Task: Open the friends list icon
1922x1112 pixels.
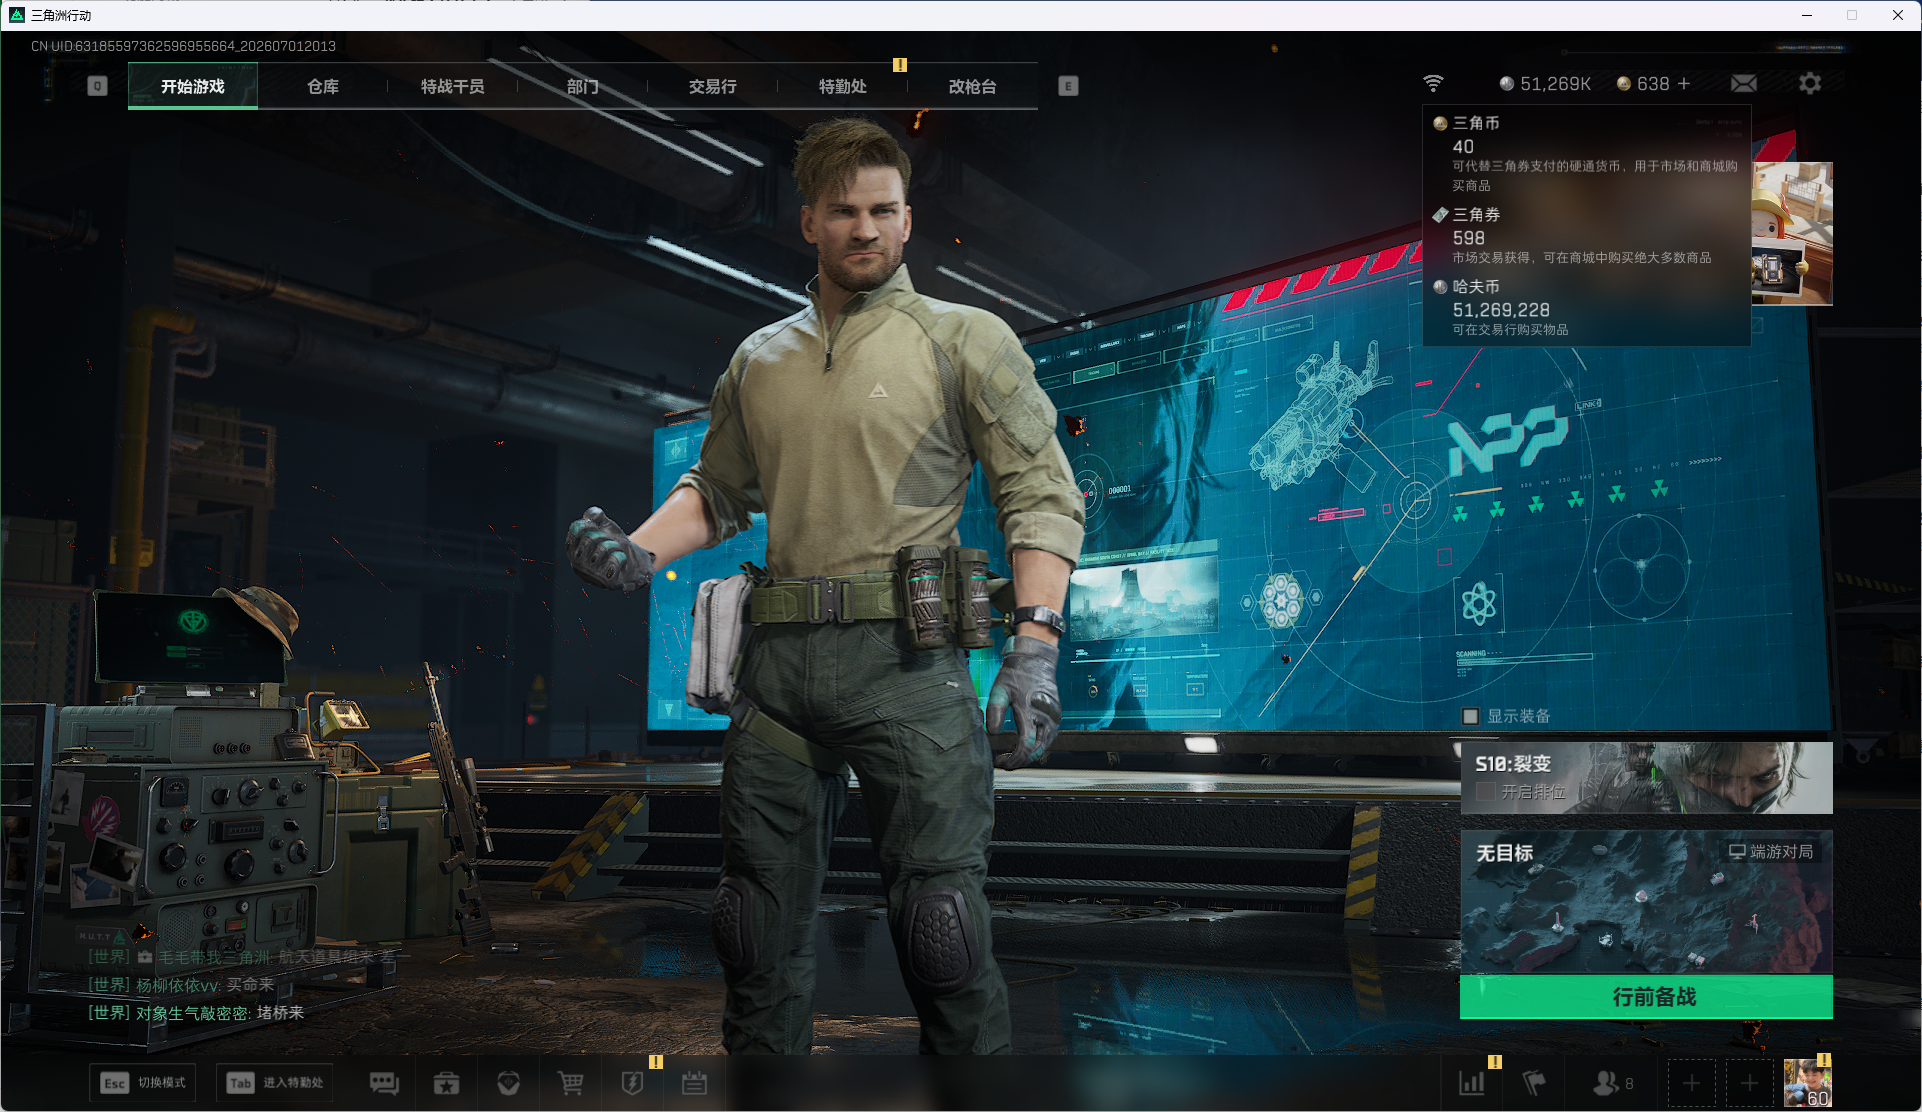Action: [x=1613, y=1083]
